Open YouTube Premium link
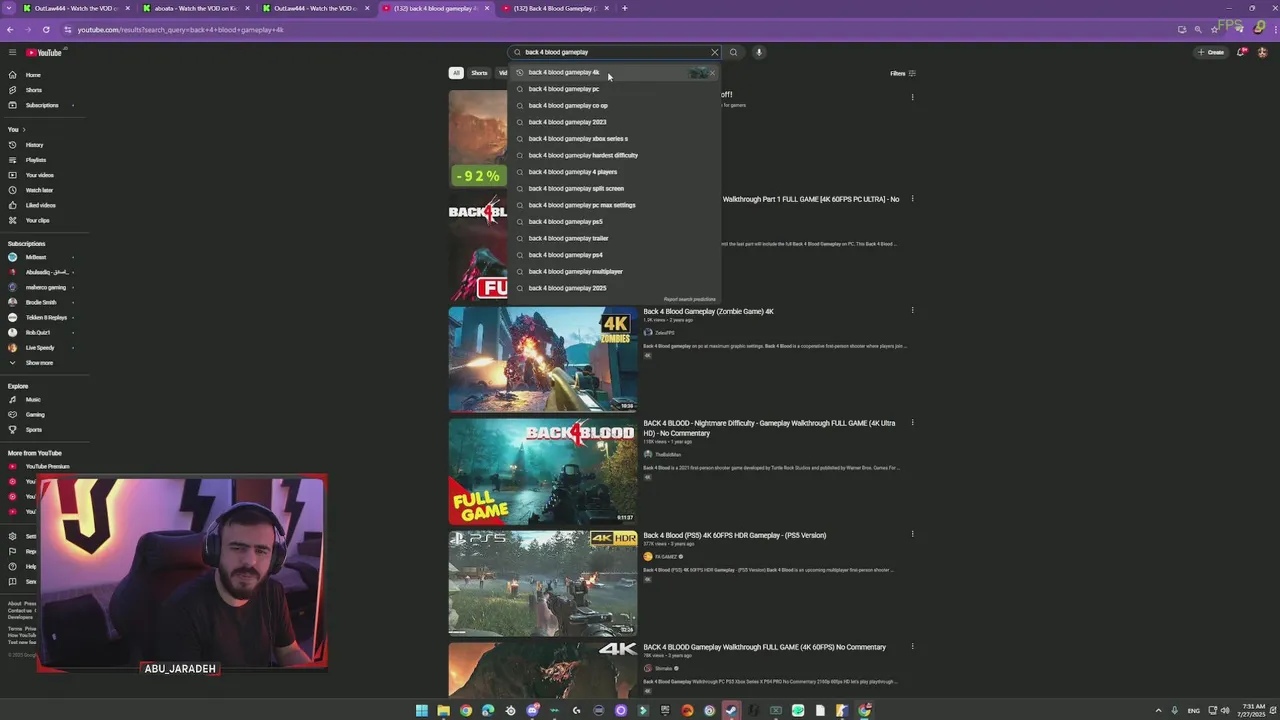The height and width of the screenshot is (720, 1280). pyautogui.click(x=47, y=466)
